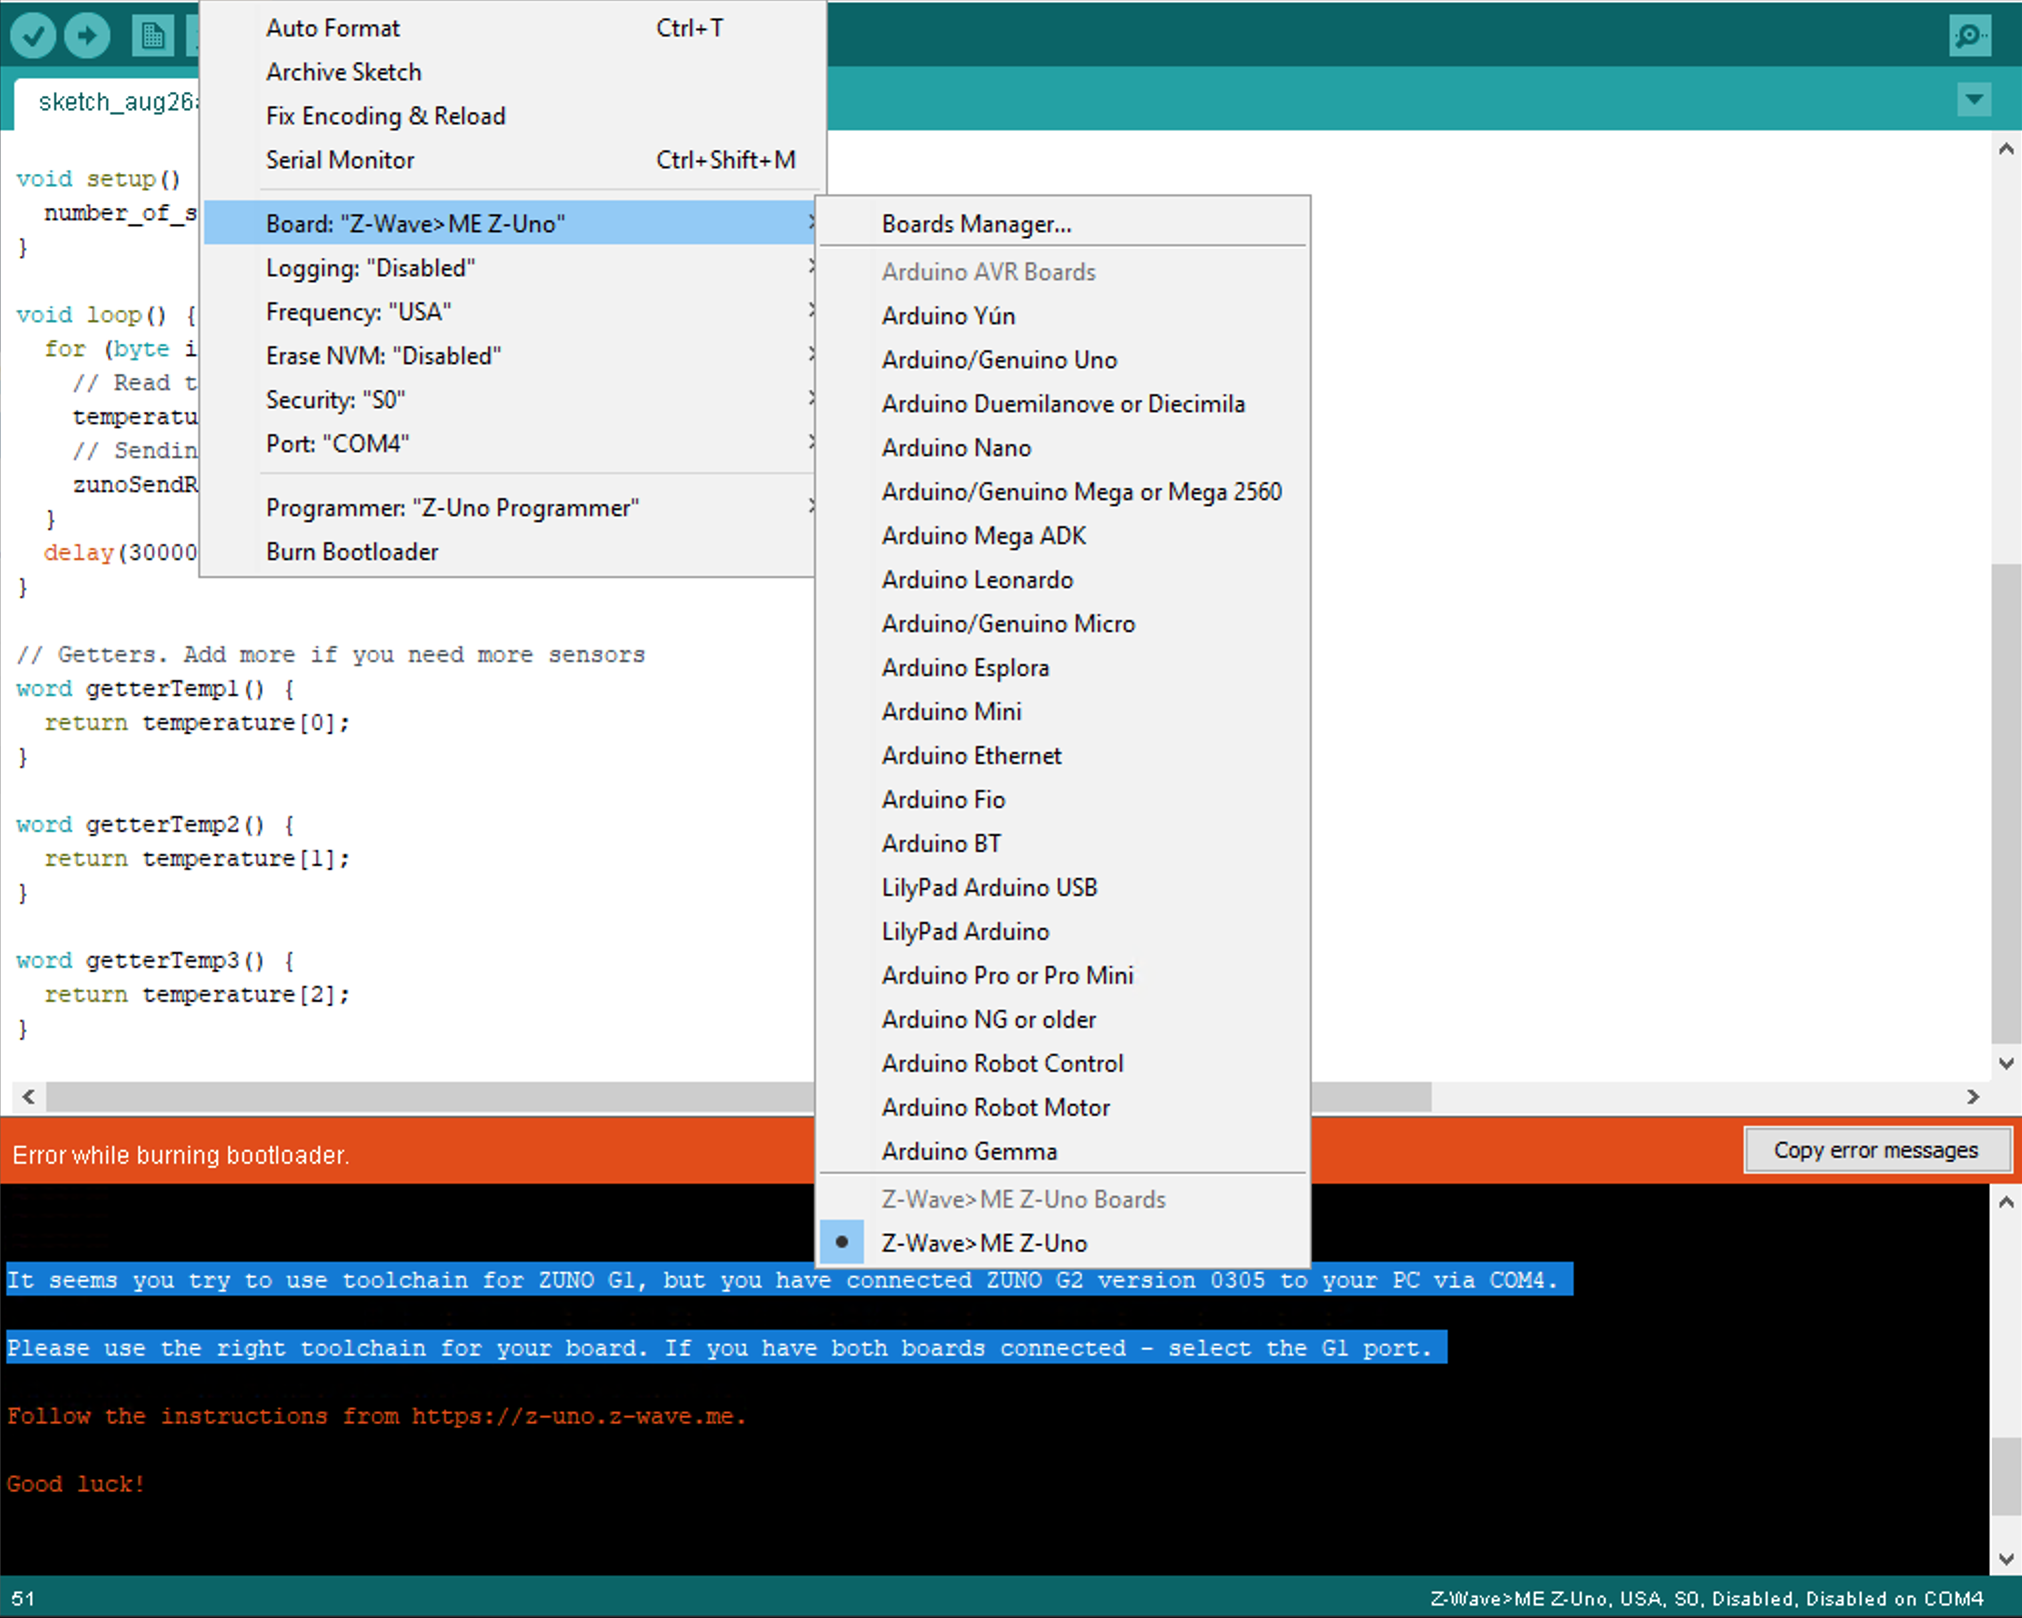Click the New sketch document icon
This screenshot has height=1618, width=2022.
[152, 36]
